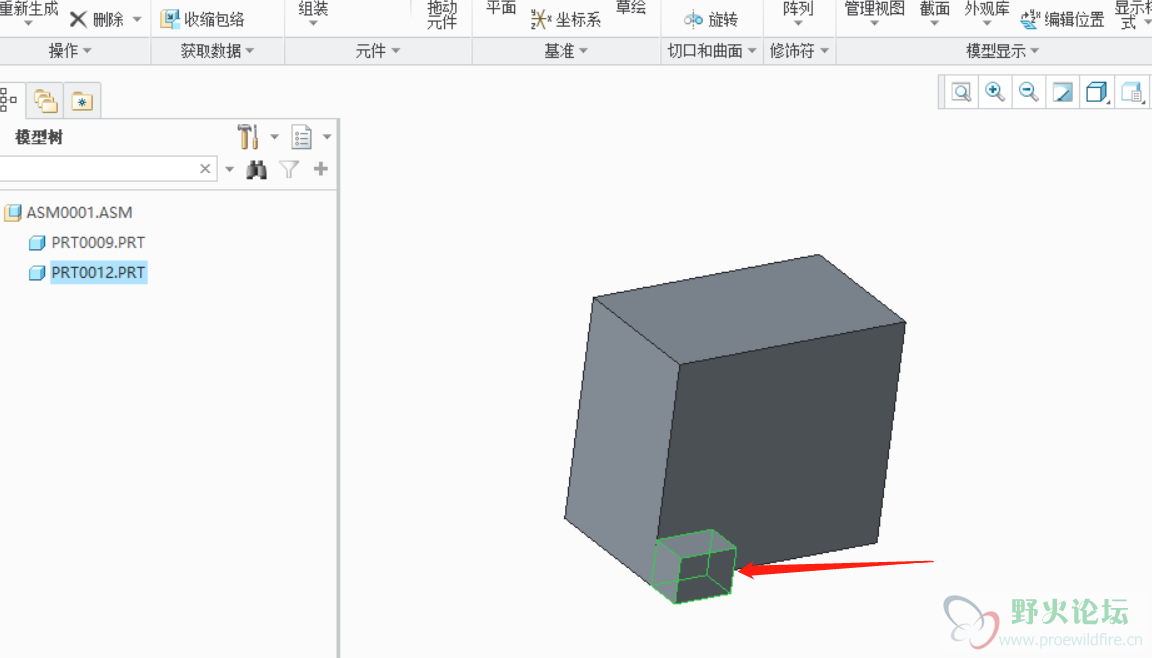Click the 坐标系 coordinate system icon
This screenshot has height=658, width=1152.
pyautogui.click(x=541, y=19)
